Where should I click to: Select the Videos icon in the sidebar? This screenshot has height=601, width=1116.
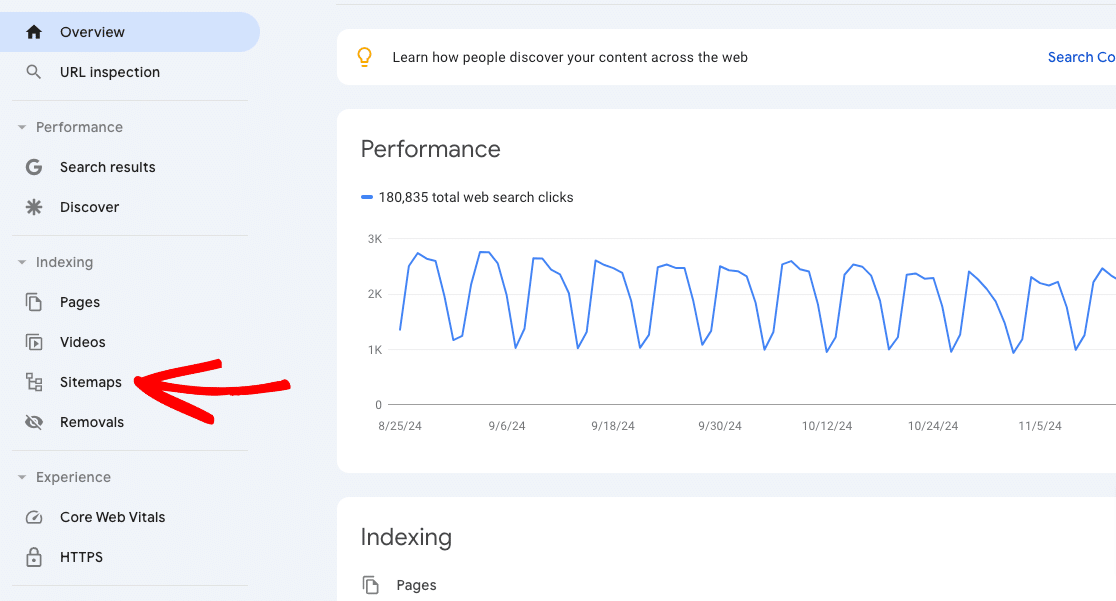(x=34, y=342)
